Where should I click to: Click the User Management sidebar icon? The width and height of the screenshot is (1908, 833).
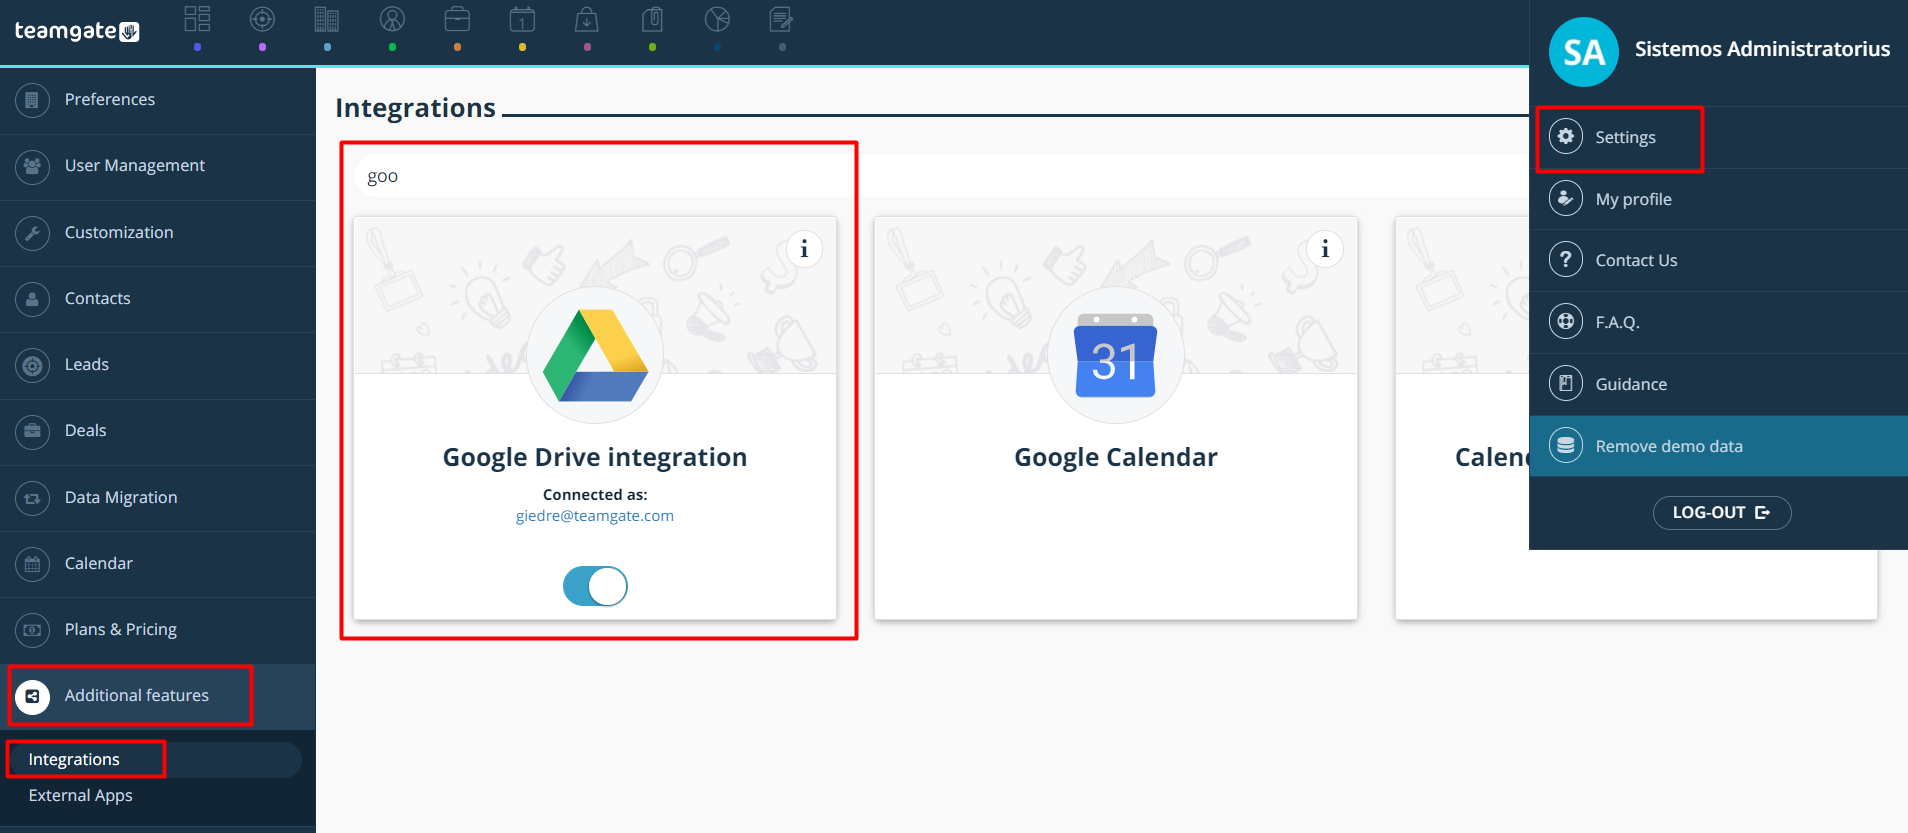click(x=33, y=166)
